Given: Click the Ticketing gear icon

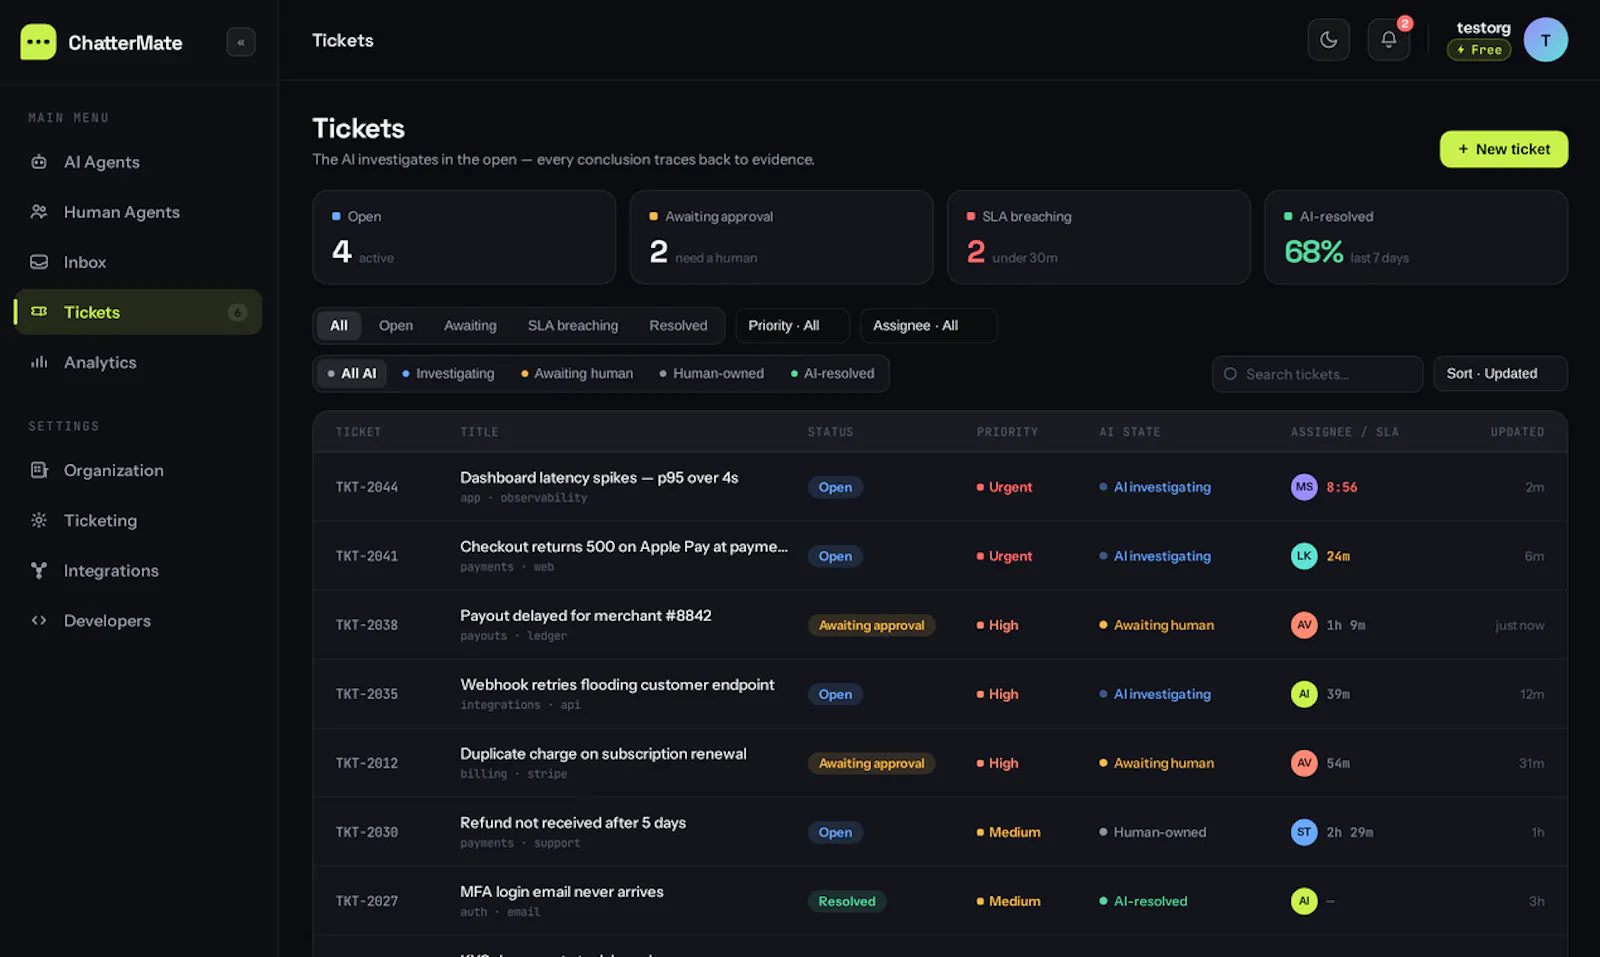Looking at the screenshot, I should coord(39,520).
